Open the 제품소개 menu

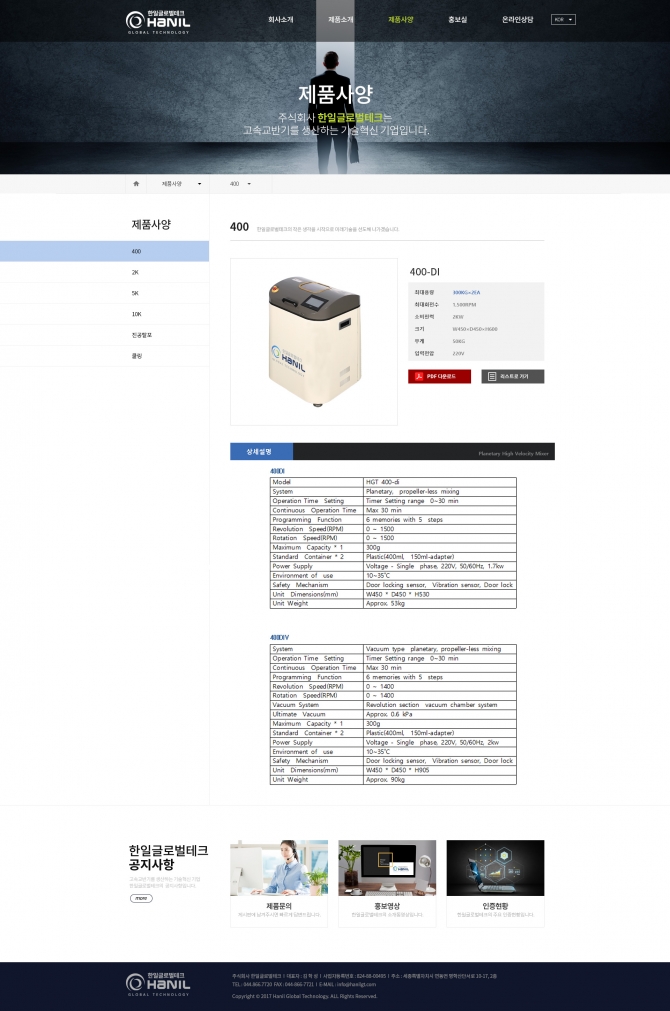tap(340, 20)
